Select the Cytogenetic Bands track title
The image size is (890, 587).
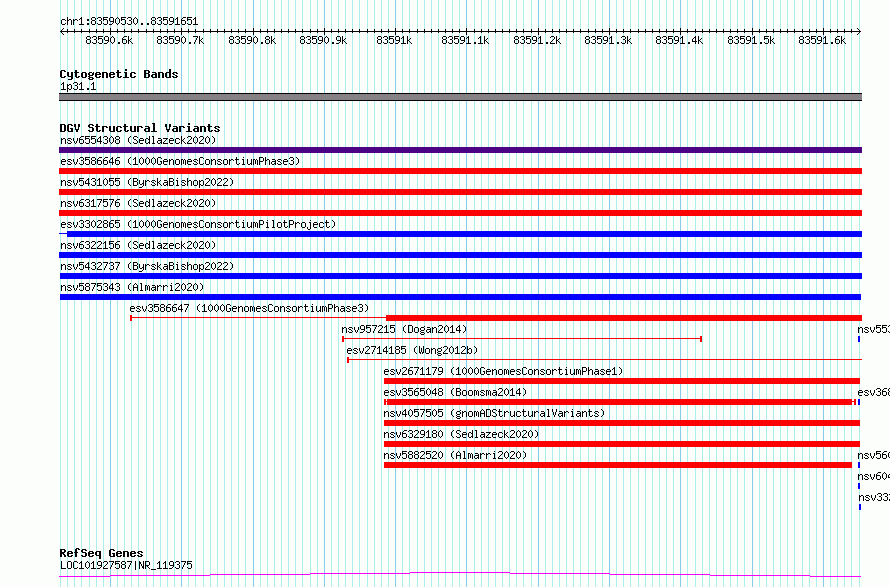pos(119,74)
